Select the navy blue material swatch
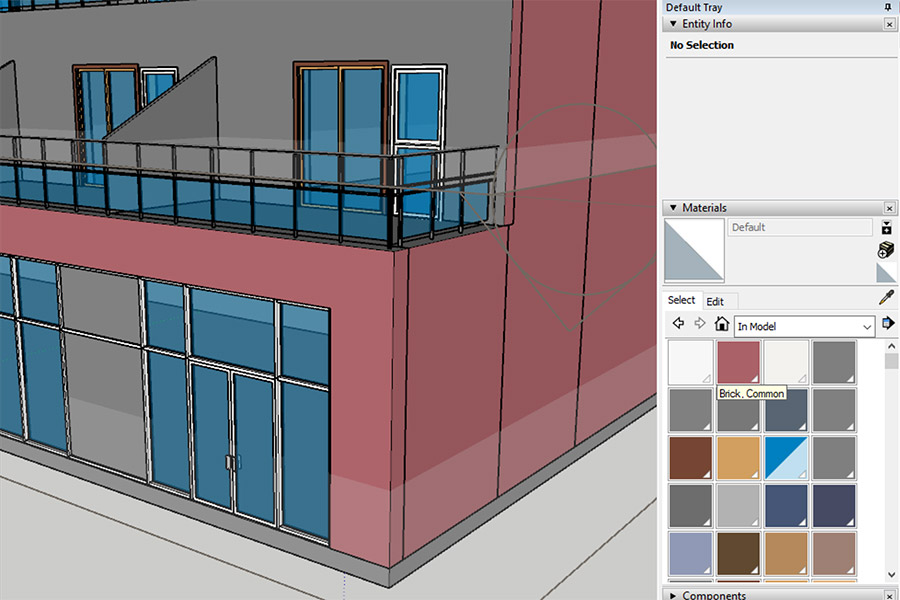 tap(786, 505)
